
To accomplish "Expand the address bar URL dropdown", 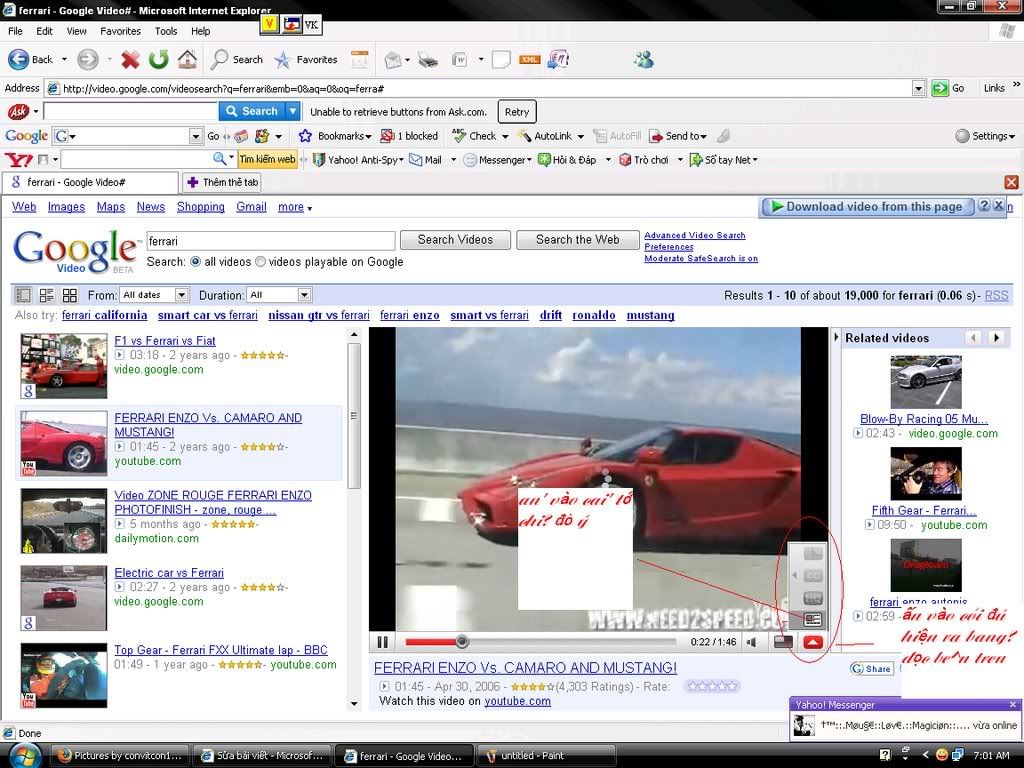I will click(x=919, y=88).
